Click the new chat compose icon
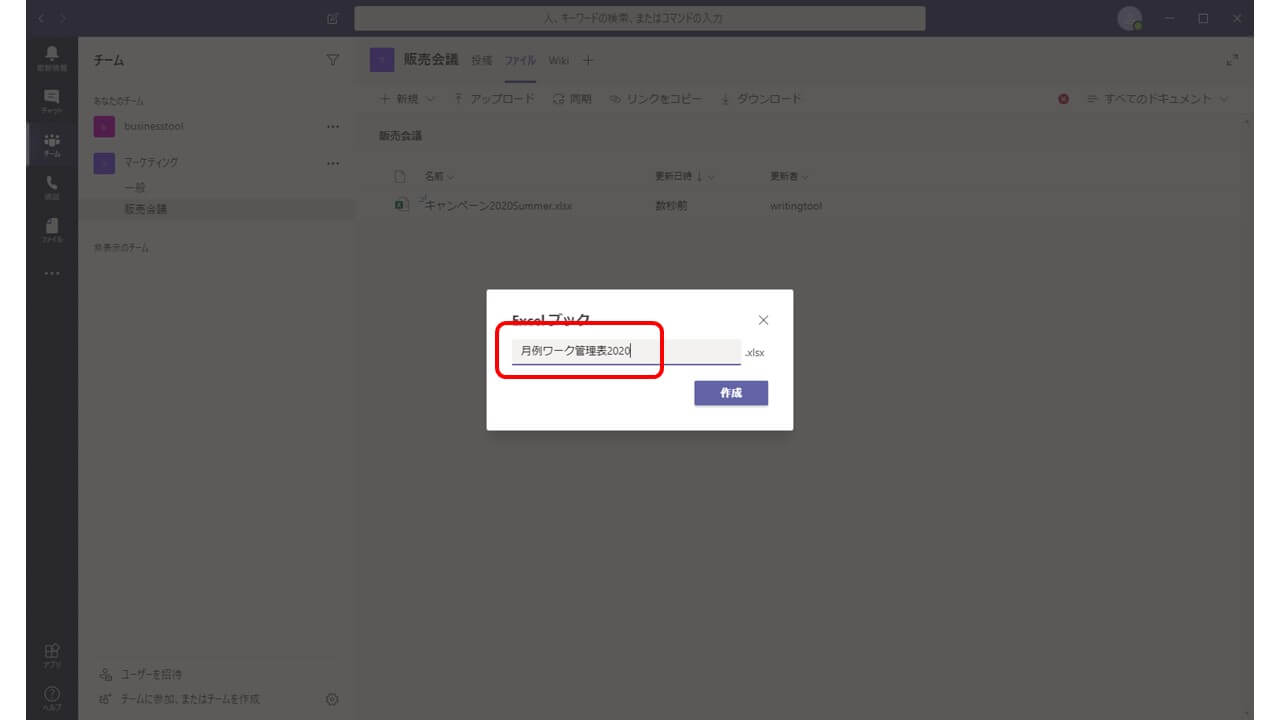This screenshot has width=1280, height=720. [x=333, y=19]
